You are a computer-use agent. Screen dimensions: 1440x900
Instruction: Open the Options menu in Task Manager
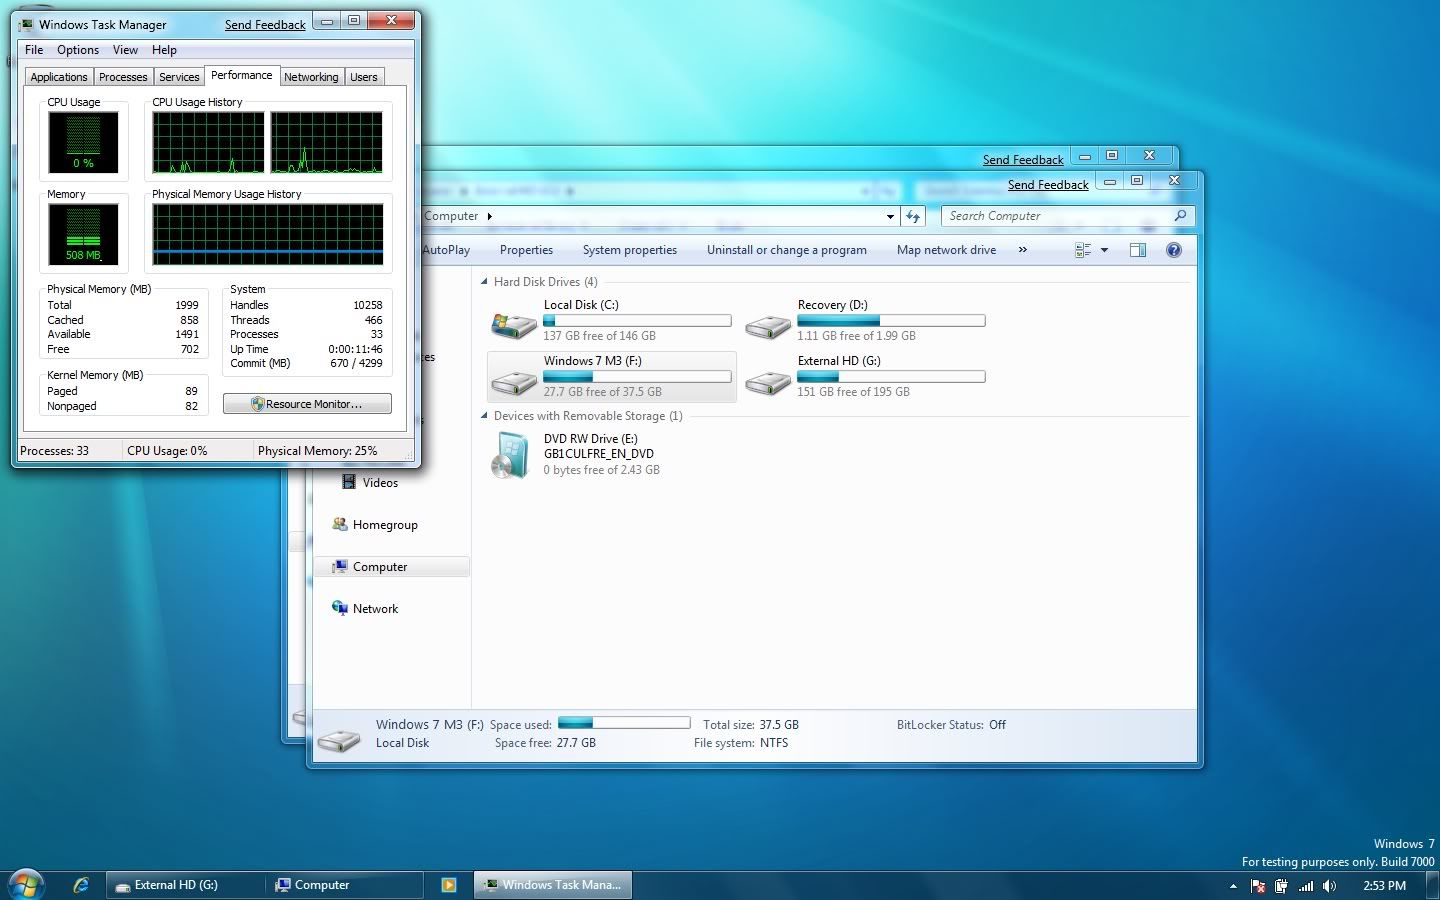[x=78, y=49]
